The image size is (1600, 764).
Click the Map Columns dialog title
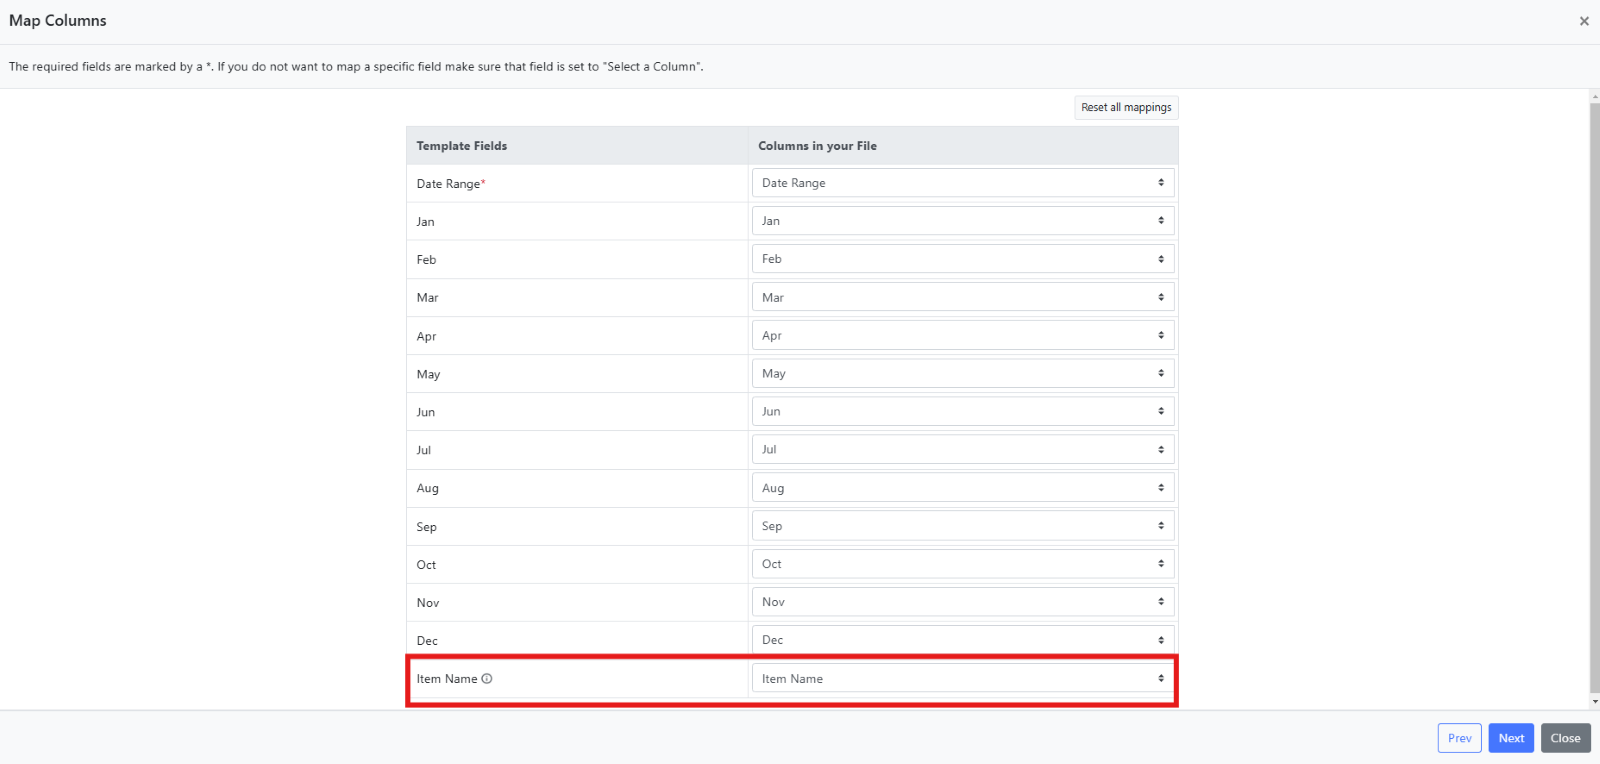[x=58, y=21]
